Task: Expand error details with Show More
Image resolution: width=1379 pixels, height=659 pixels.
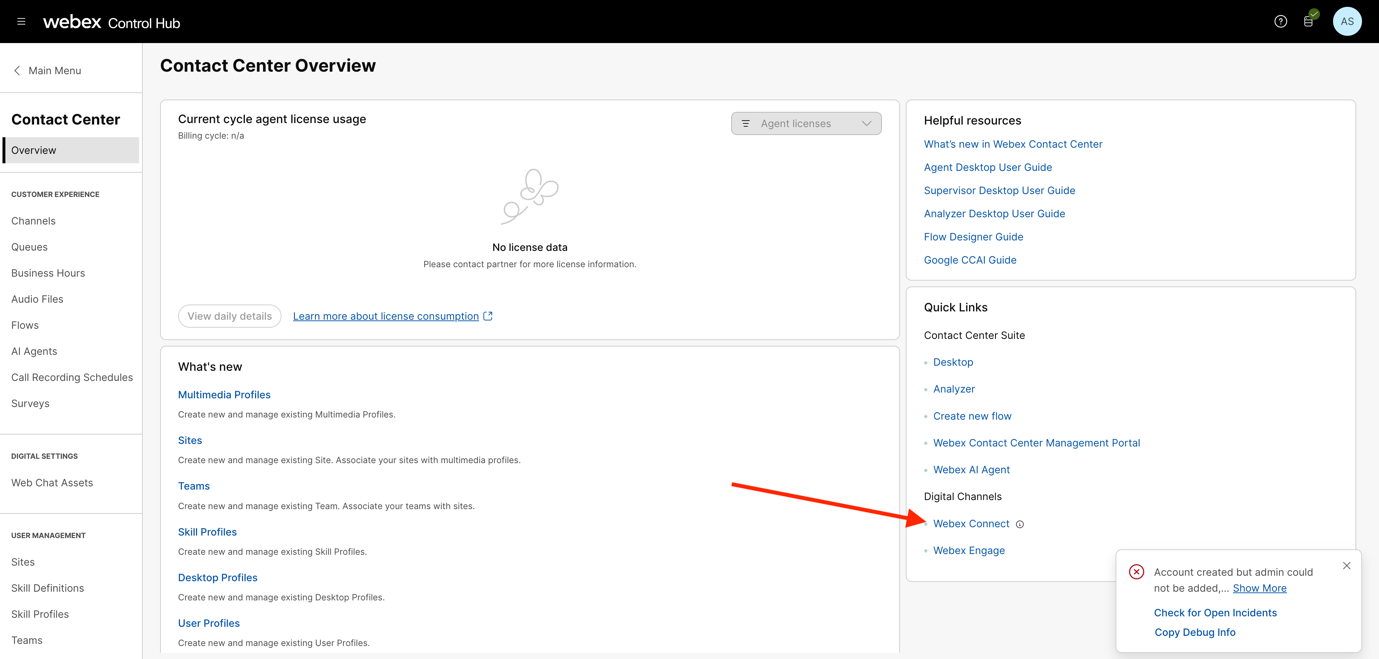Action: pos(1259,588)
